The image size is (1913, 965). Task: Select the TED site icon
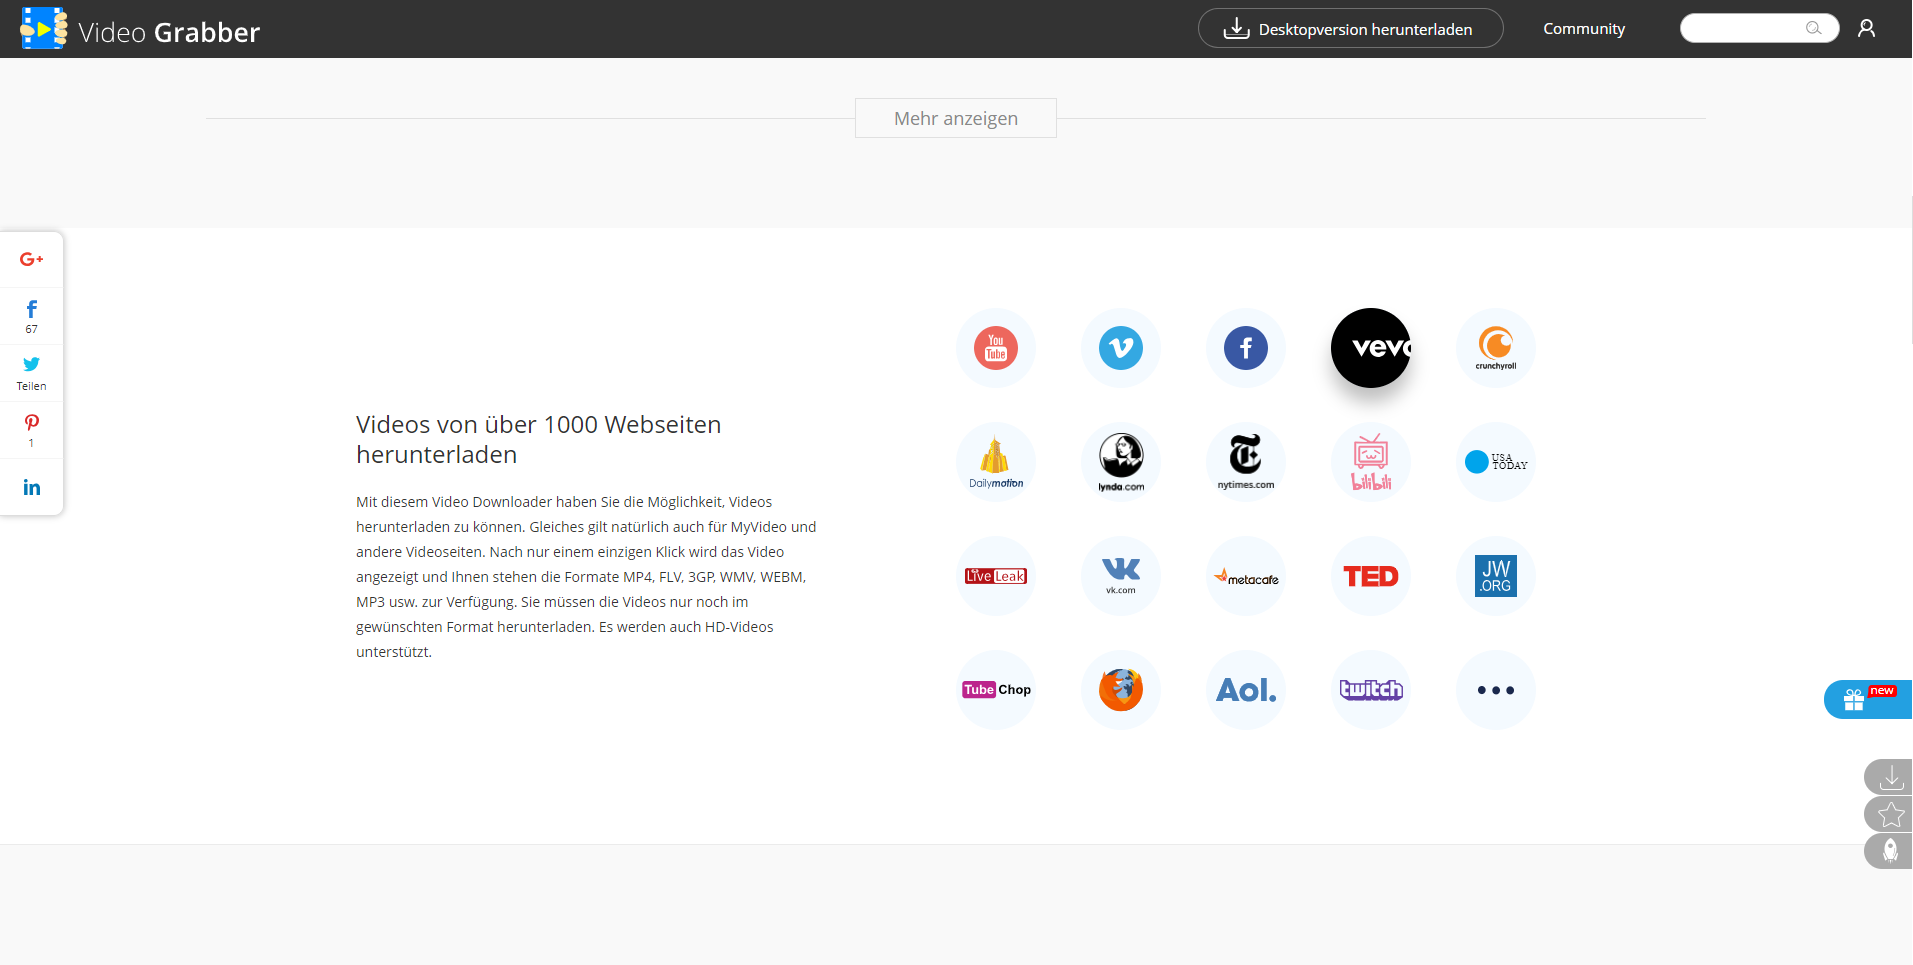point(1371,576)
